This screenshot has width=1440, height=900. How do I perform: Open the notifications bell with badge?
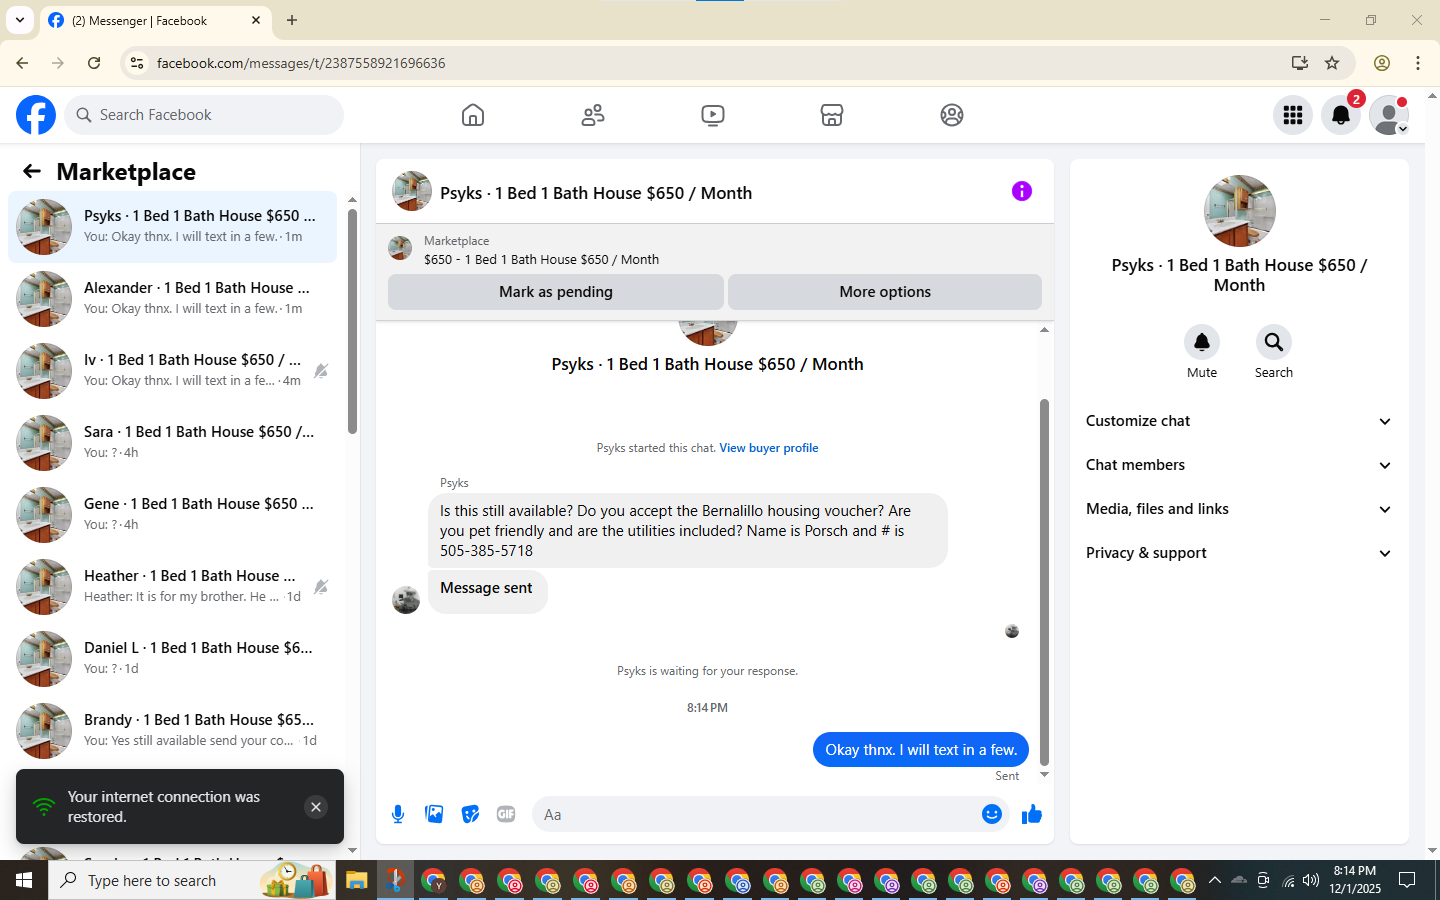click(1341, 115)
